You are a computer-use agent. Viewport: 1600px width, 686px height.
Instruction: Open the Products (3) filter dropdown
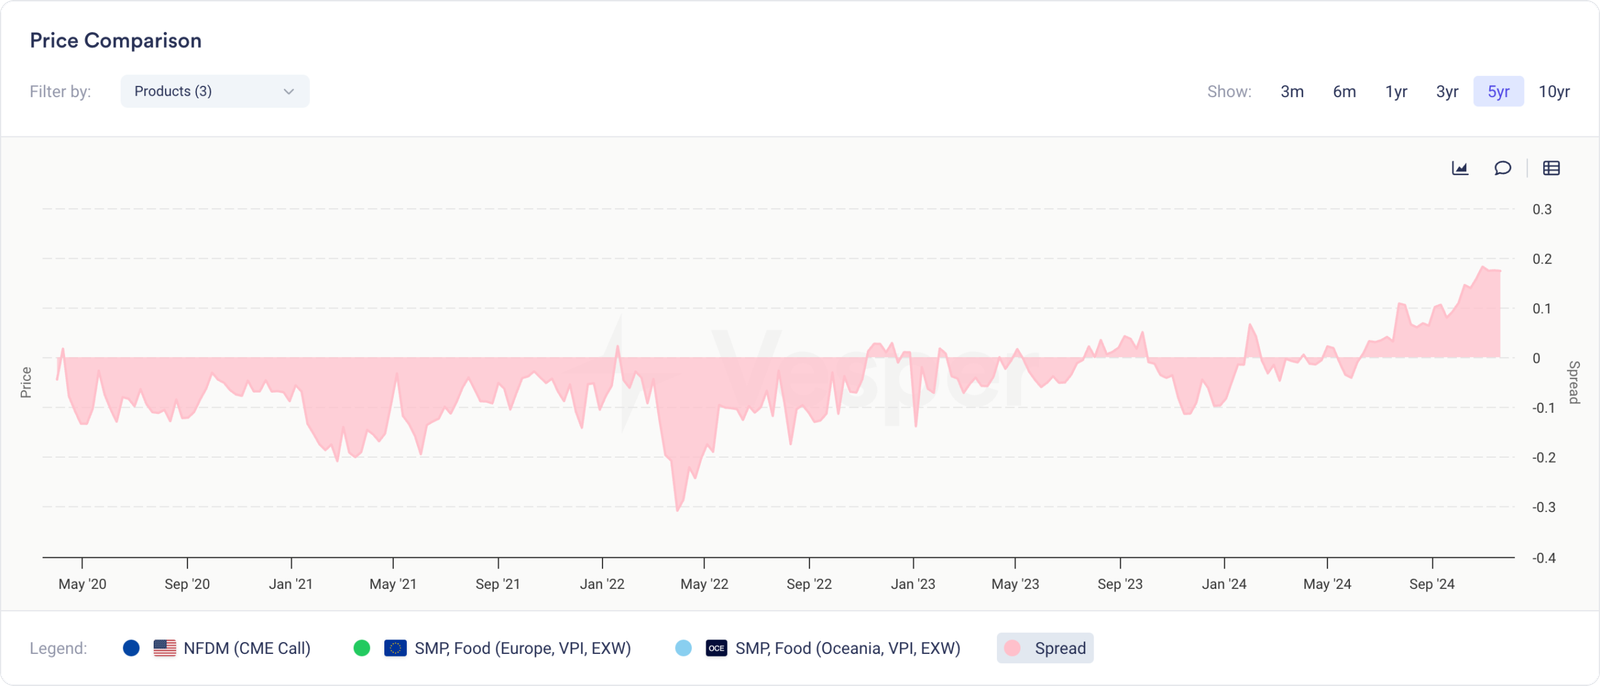coord(214,91)
